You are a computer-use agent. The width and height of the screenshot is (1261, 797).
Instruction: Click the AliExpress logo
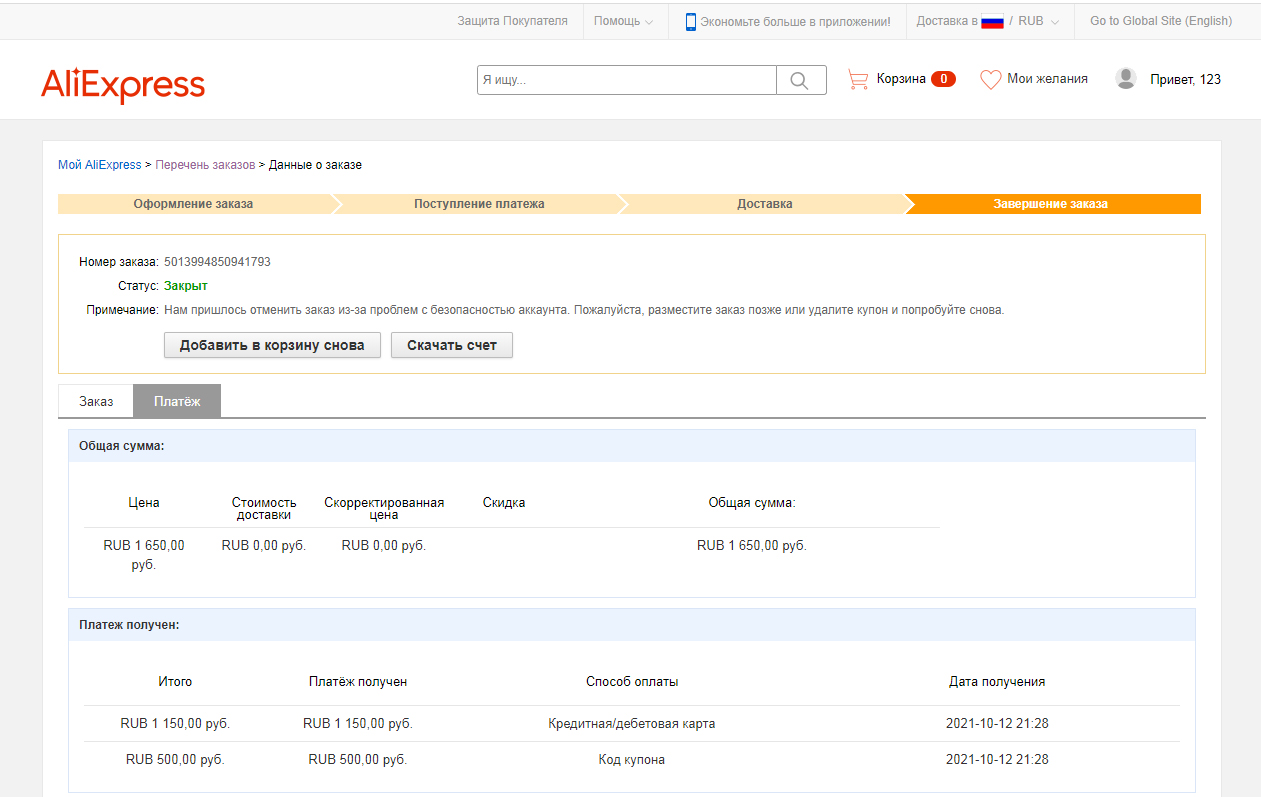(123, 85)
